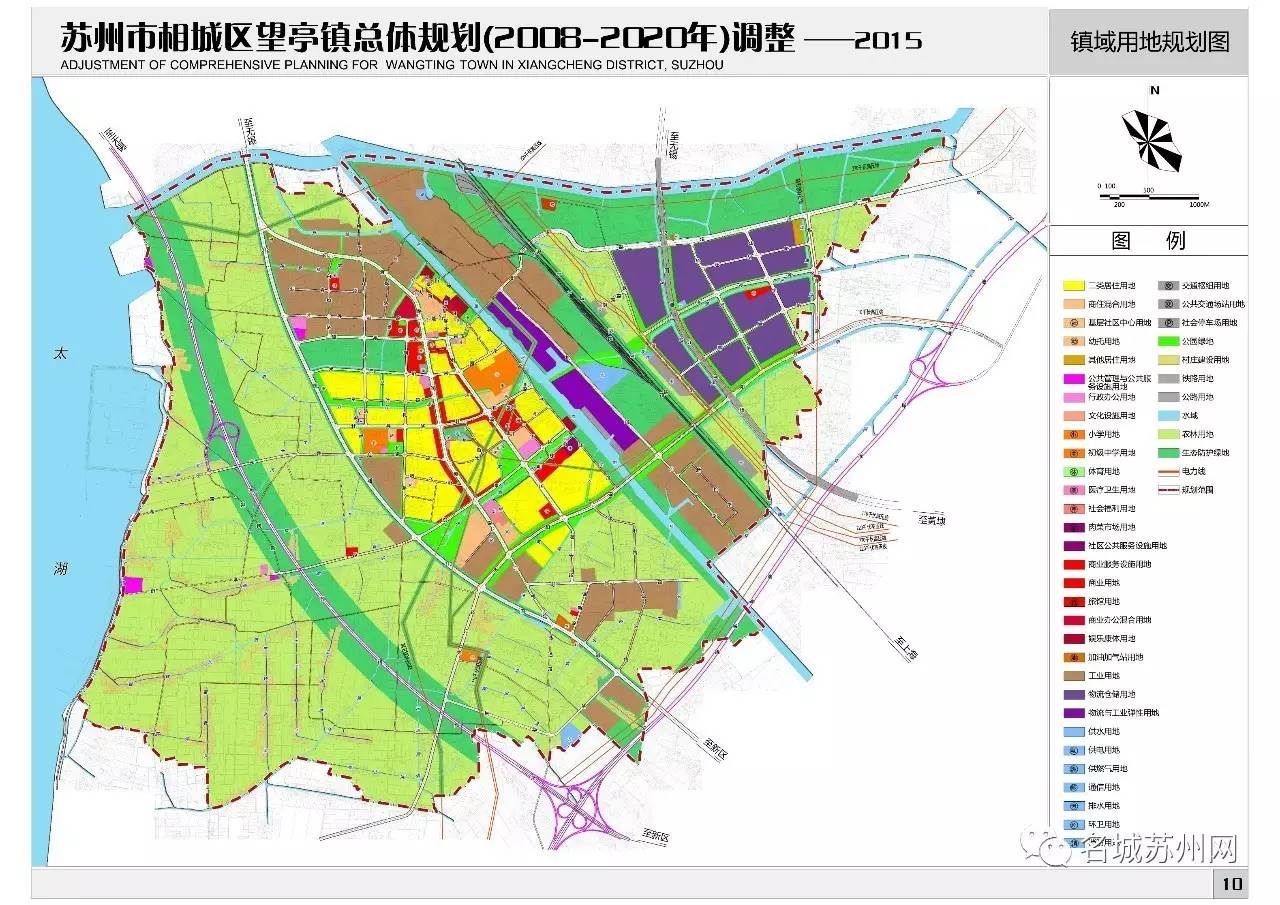Select the 物流仓储用地 swatch
Image resolution: width=1280 pixels, height=905 pixels.
(1072, 693)
